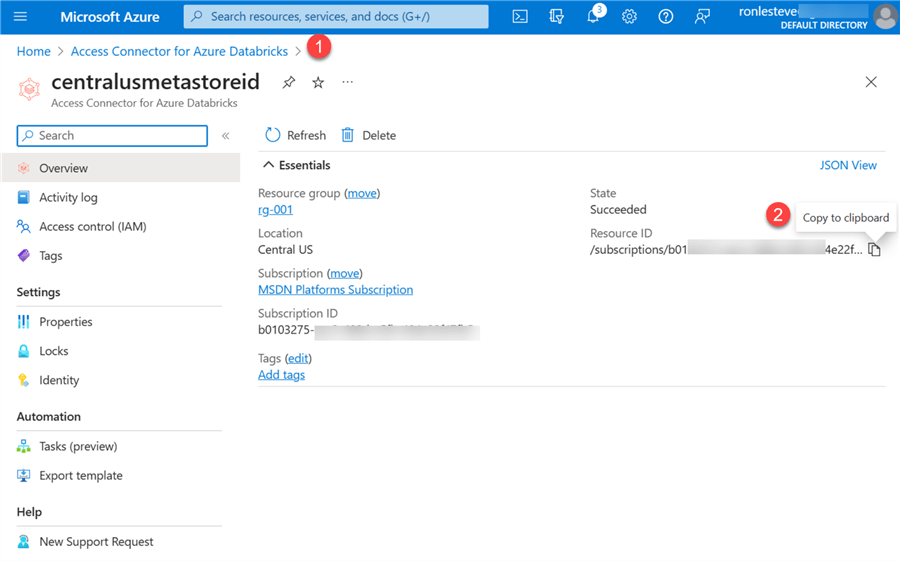The width and height of the screenshot is (900, 561).
Task: Open notifications bell icon
Action: point(593,16)
